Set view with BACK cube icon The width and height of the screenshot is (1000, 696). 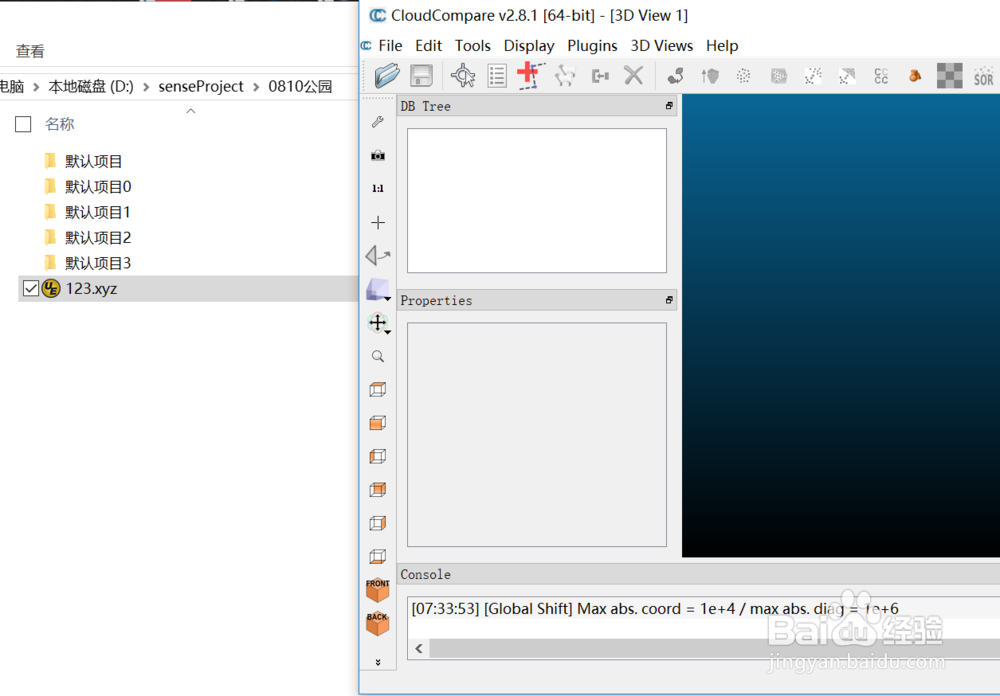point(378,623)
